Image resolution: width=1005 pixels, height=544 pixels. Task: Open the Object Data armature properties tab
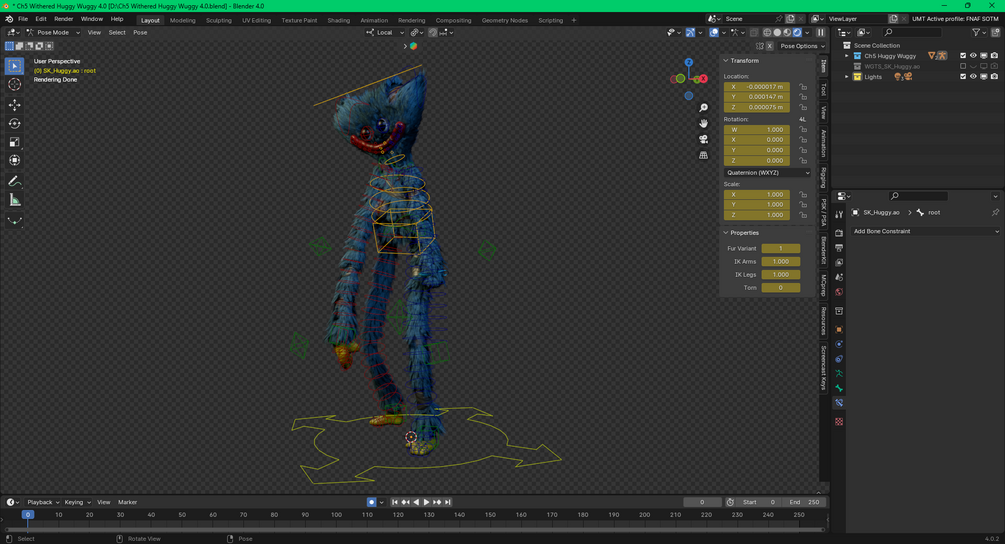pyautogui.click(x=839, y=374)
